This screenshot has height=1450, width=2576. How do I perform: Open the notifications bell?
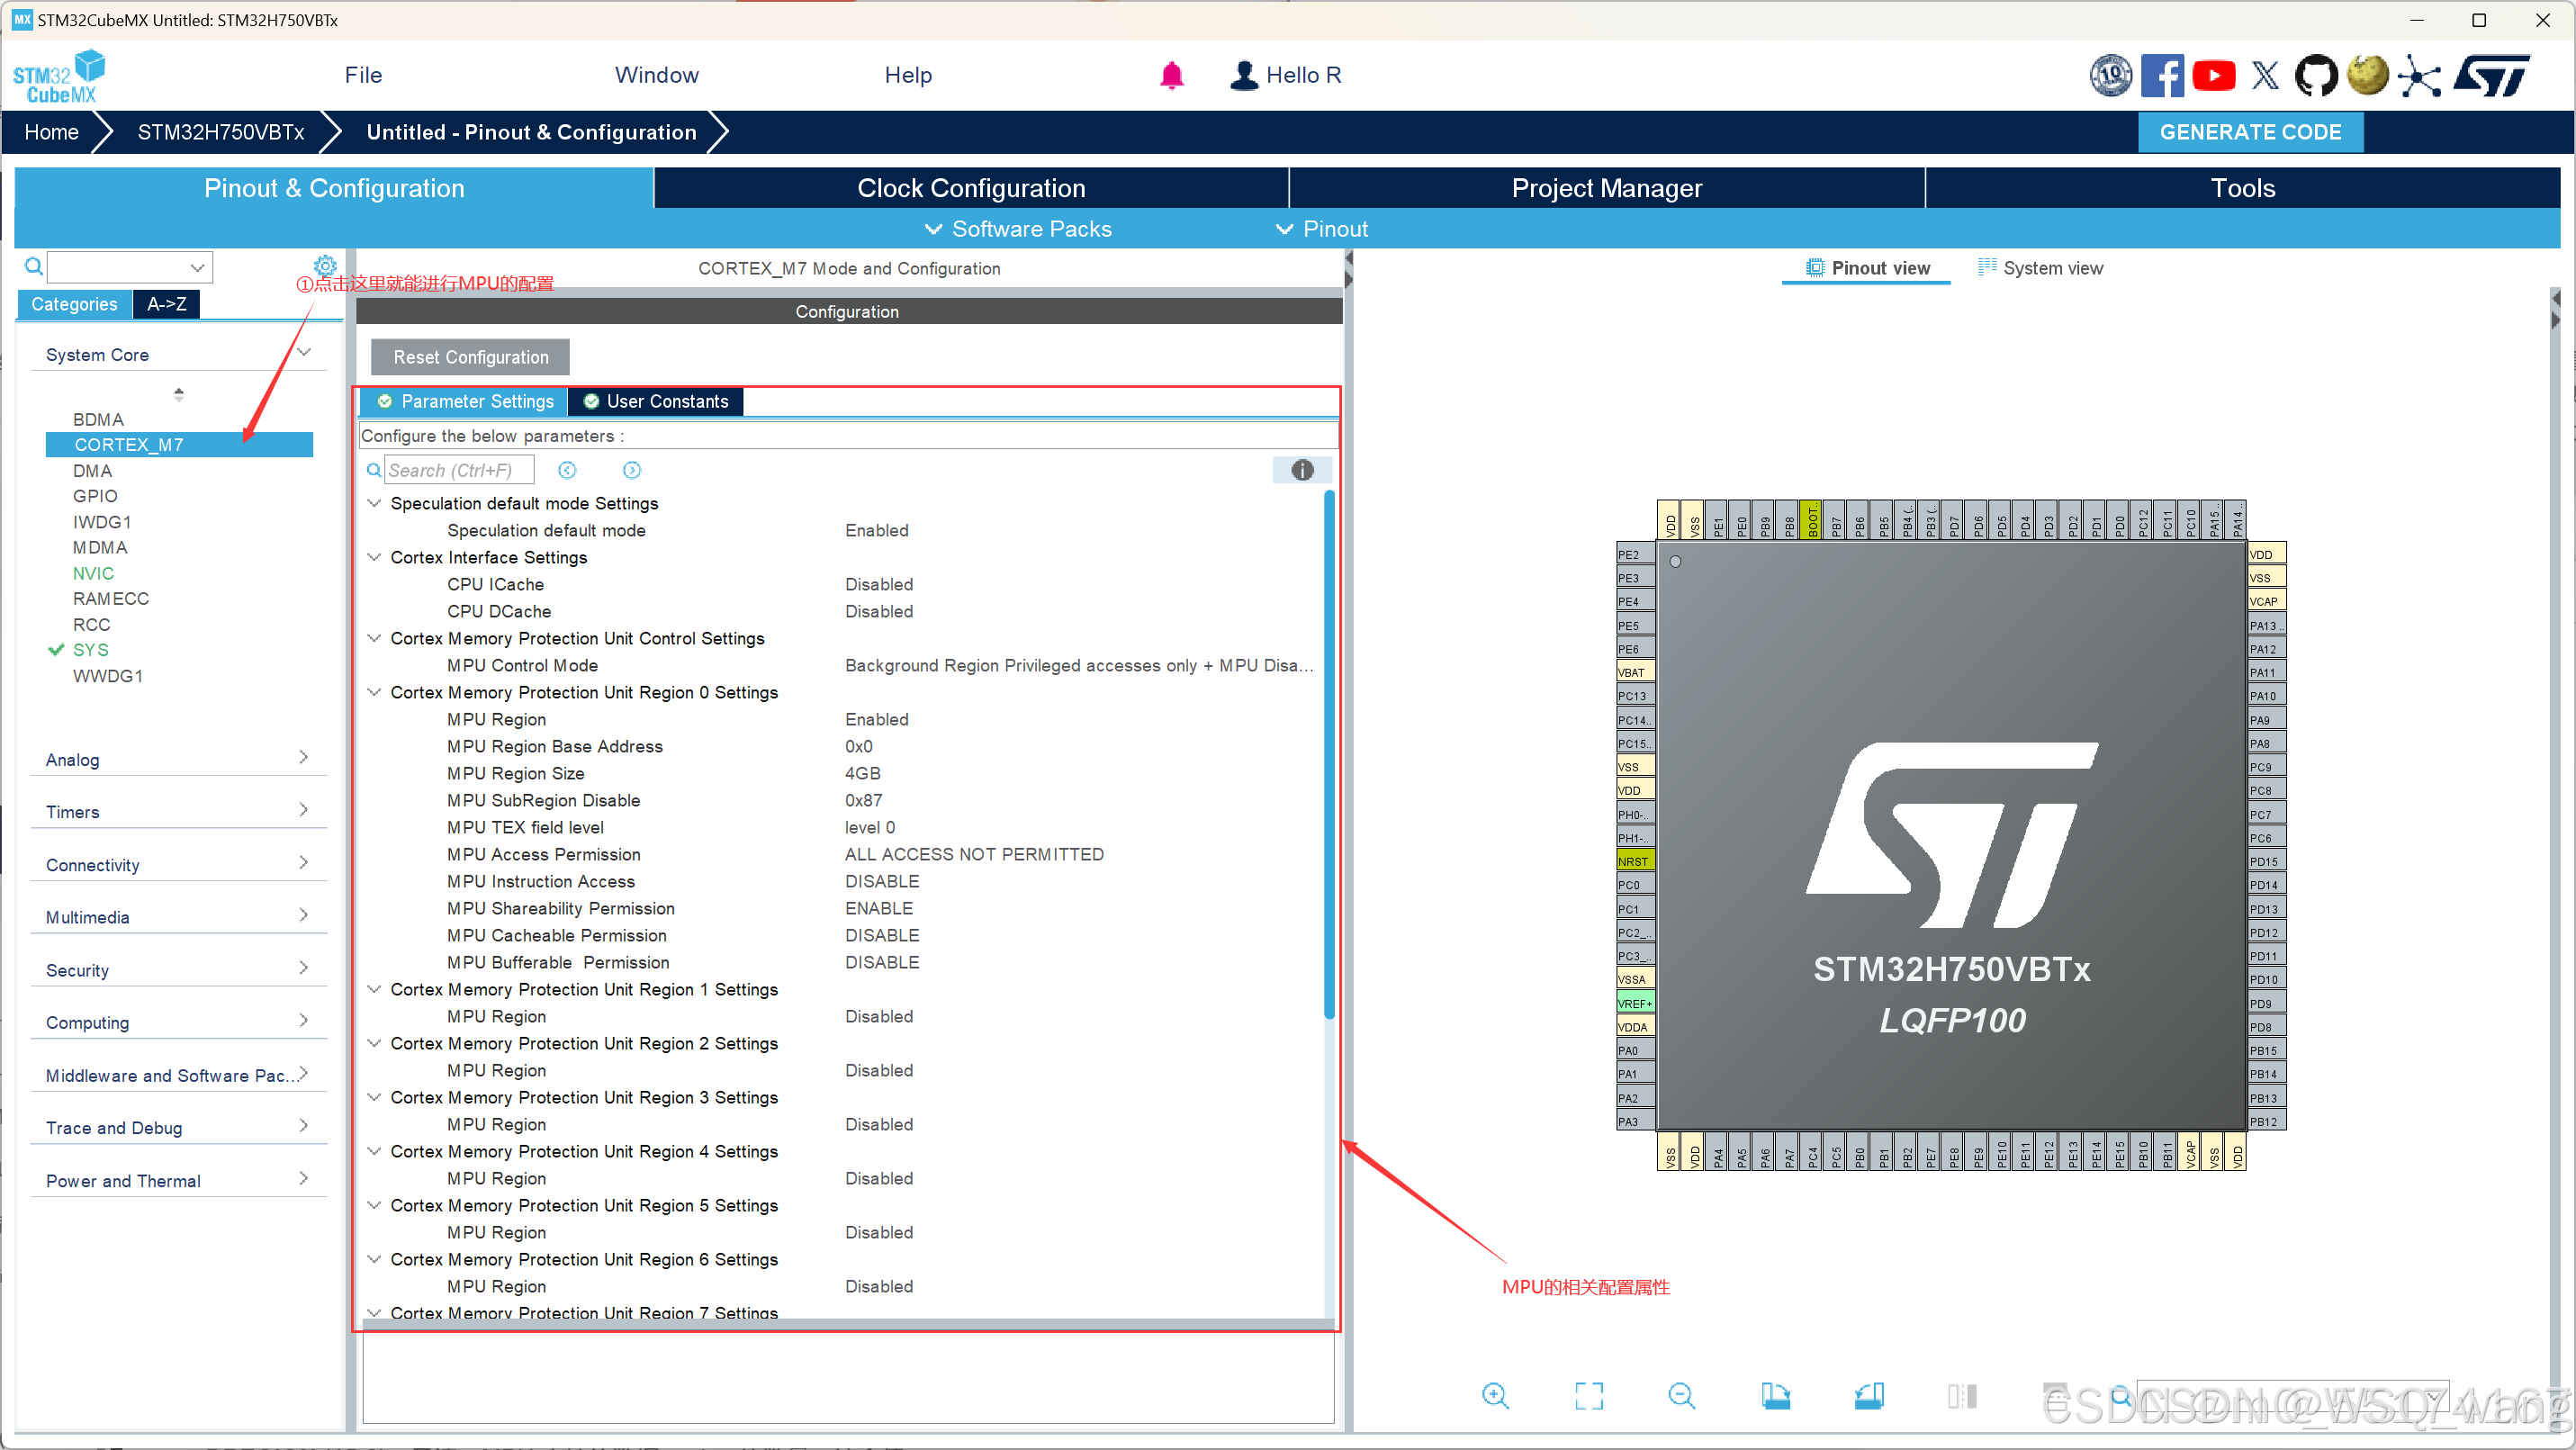(1171, 75)
